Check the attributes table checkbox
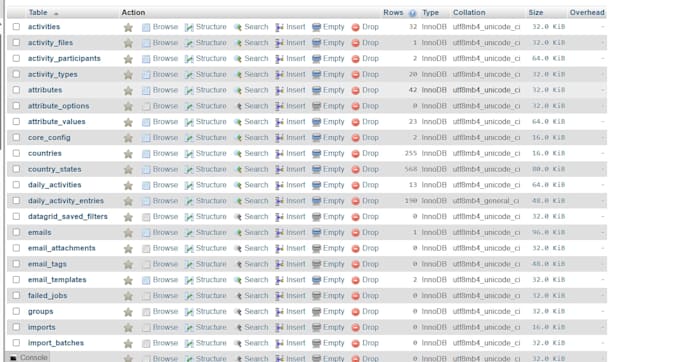This screenshot has height=362, width=680. 16,90
